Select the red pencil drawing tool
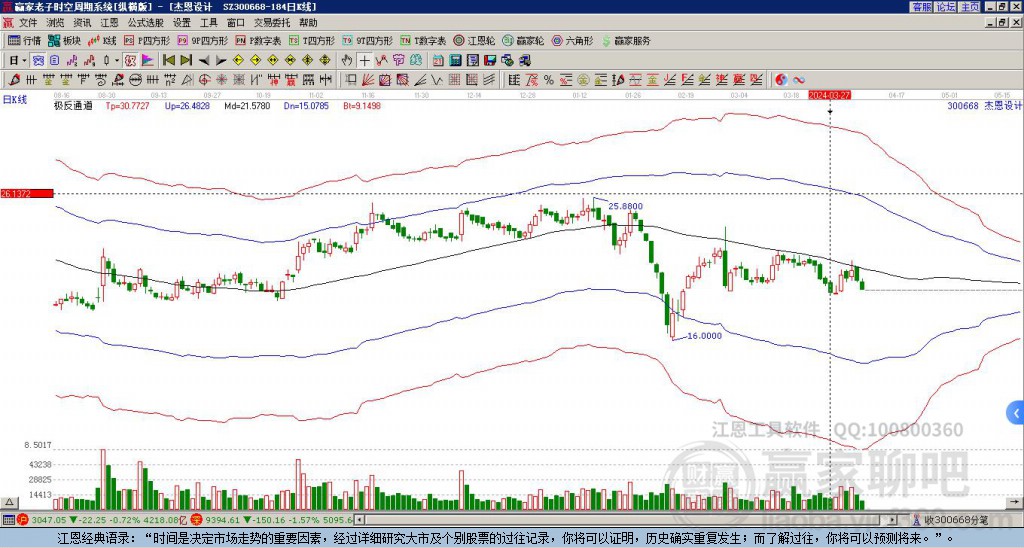The width and height of the screenshot is (1024, 548). coord(13,80)
